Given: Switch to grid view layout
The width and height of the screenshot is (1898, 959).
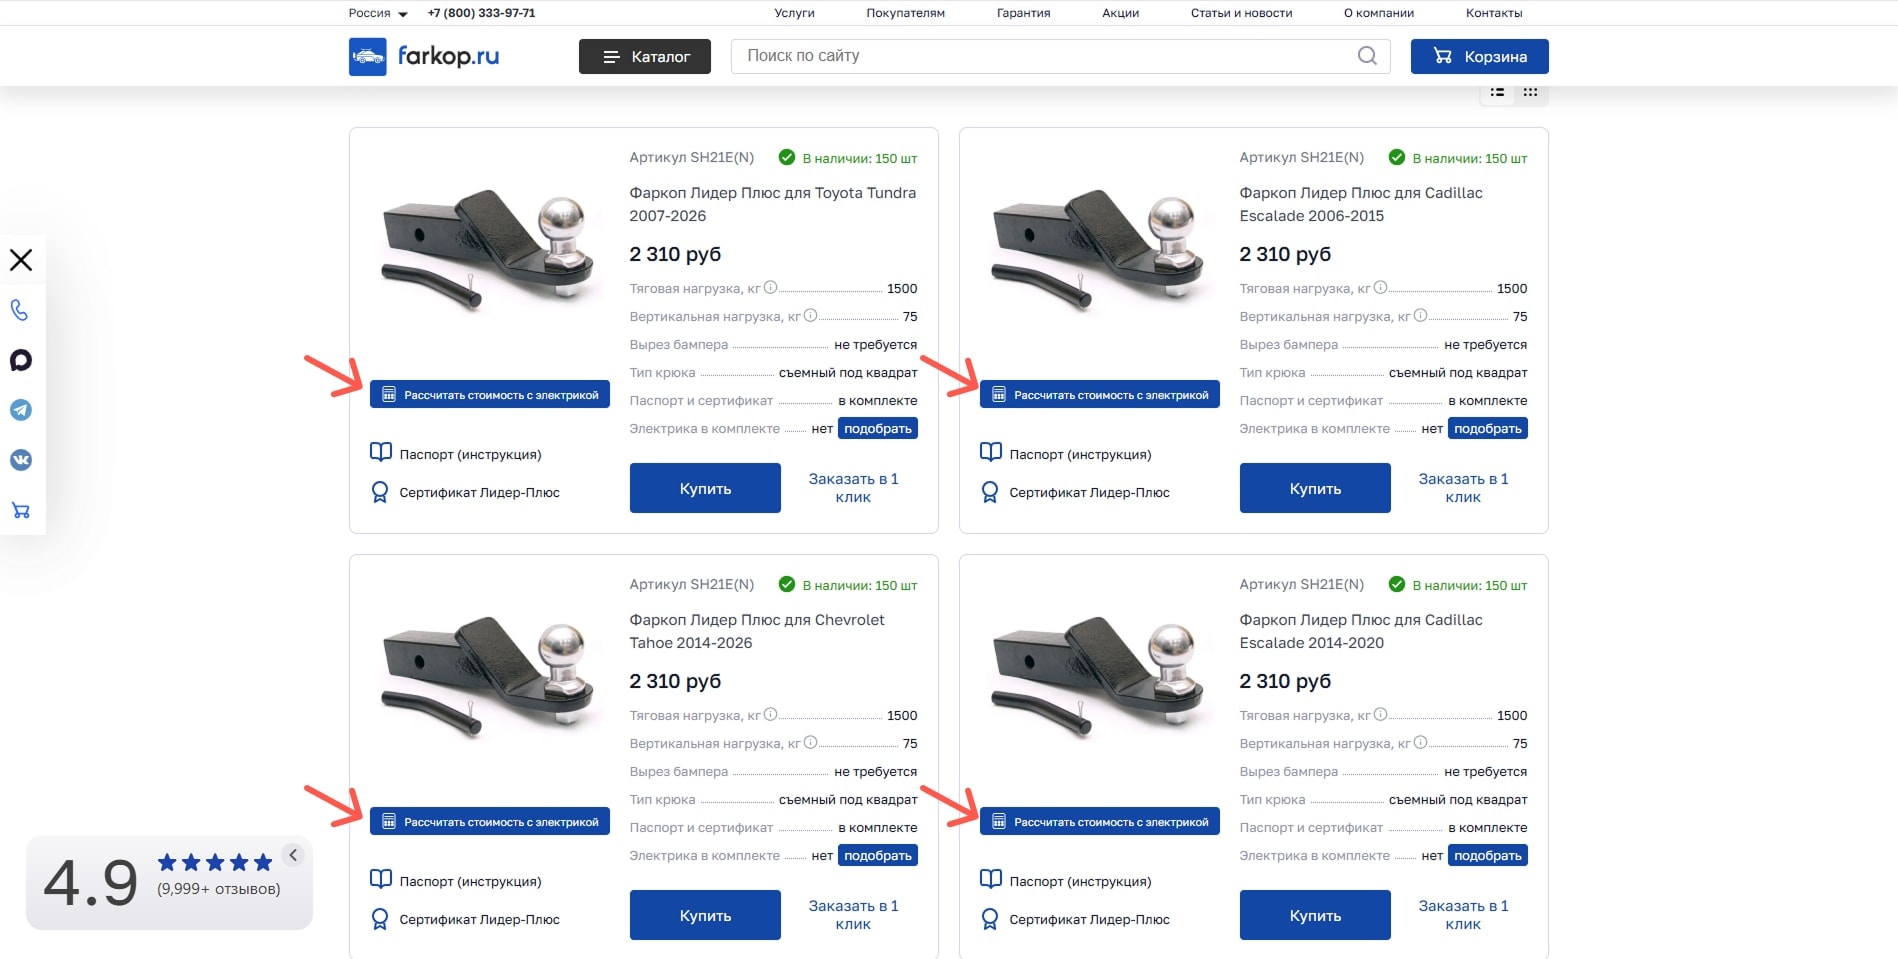Looking at the screenshot, I should [1530, 92].
